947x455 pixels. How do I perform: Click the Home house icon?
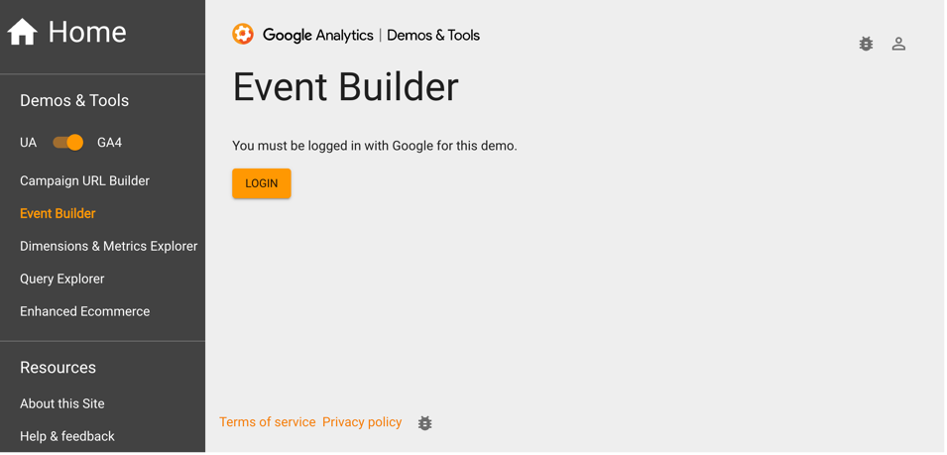coord(22,33)
